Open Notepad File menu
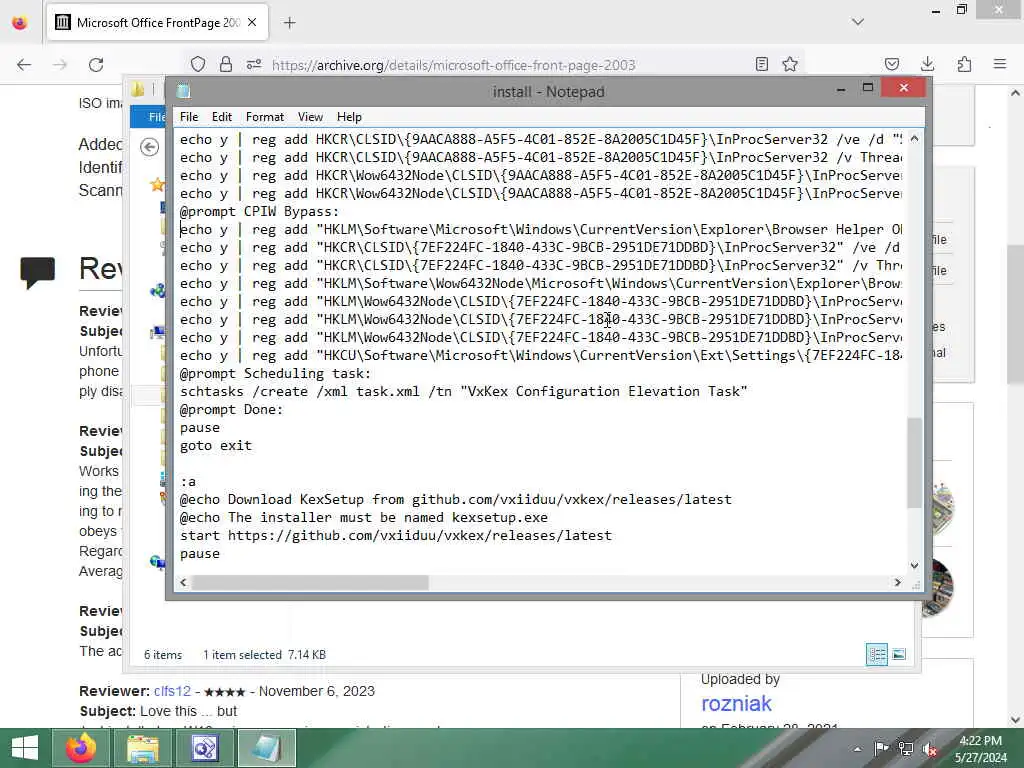The image size is (1024, 768). tap(189, 117)
